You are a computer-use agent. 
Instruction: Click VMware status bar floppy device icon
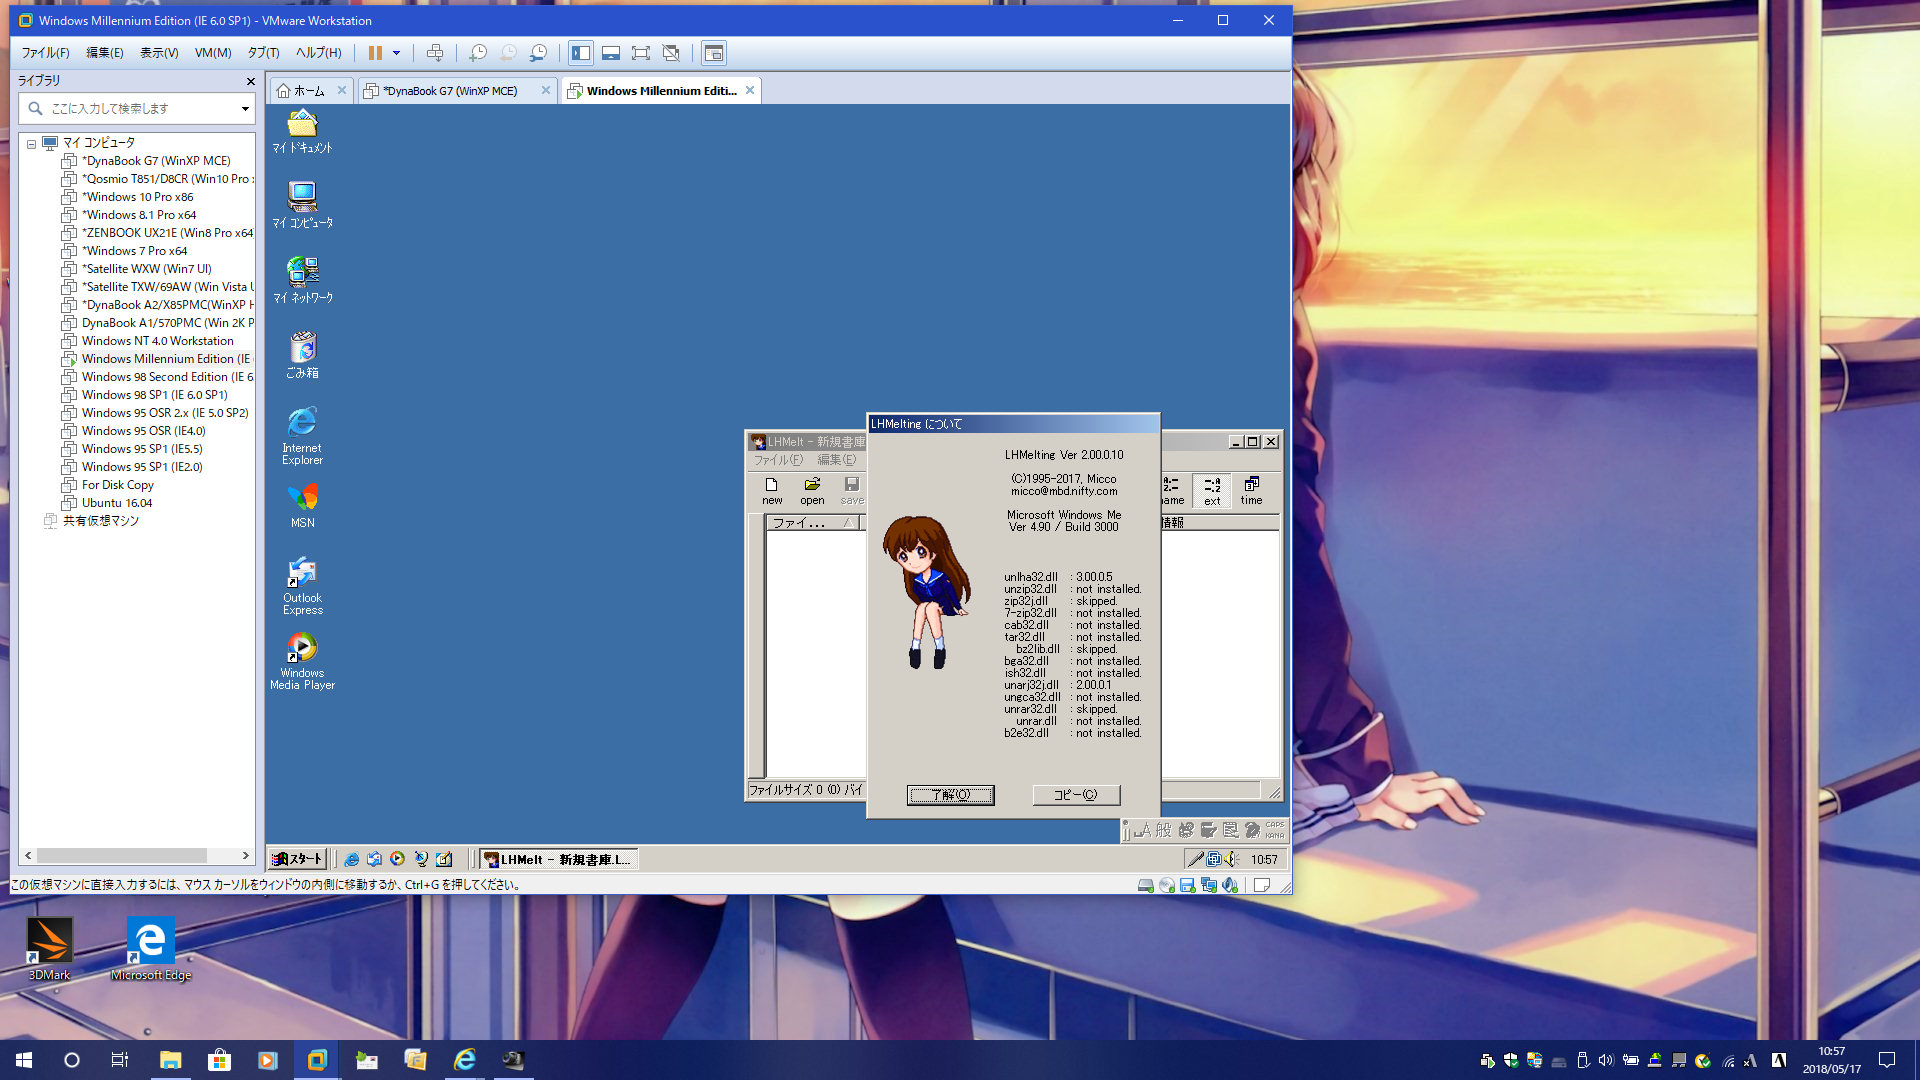tap(1188, 885)
